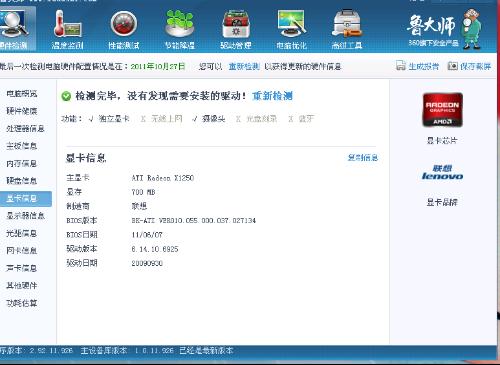The width and height of the screenshot is (500, 365).
Task: Select 硬盘信息 in the sidebar
Action: (22, 181)
